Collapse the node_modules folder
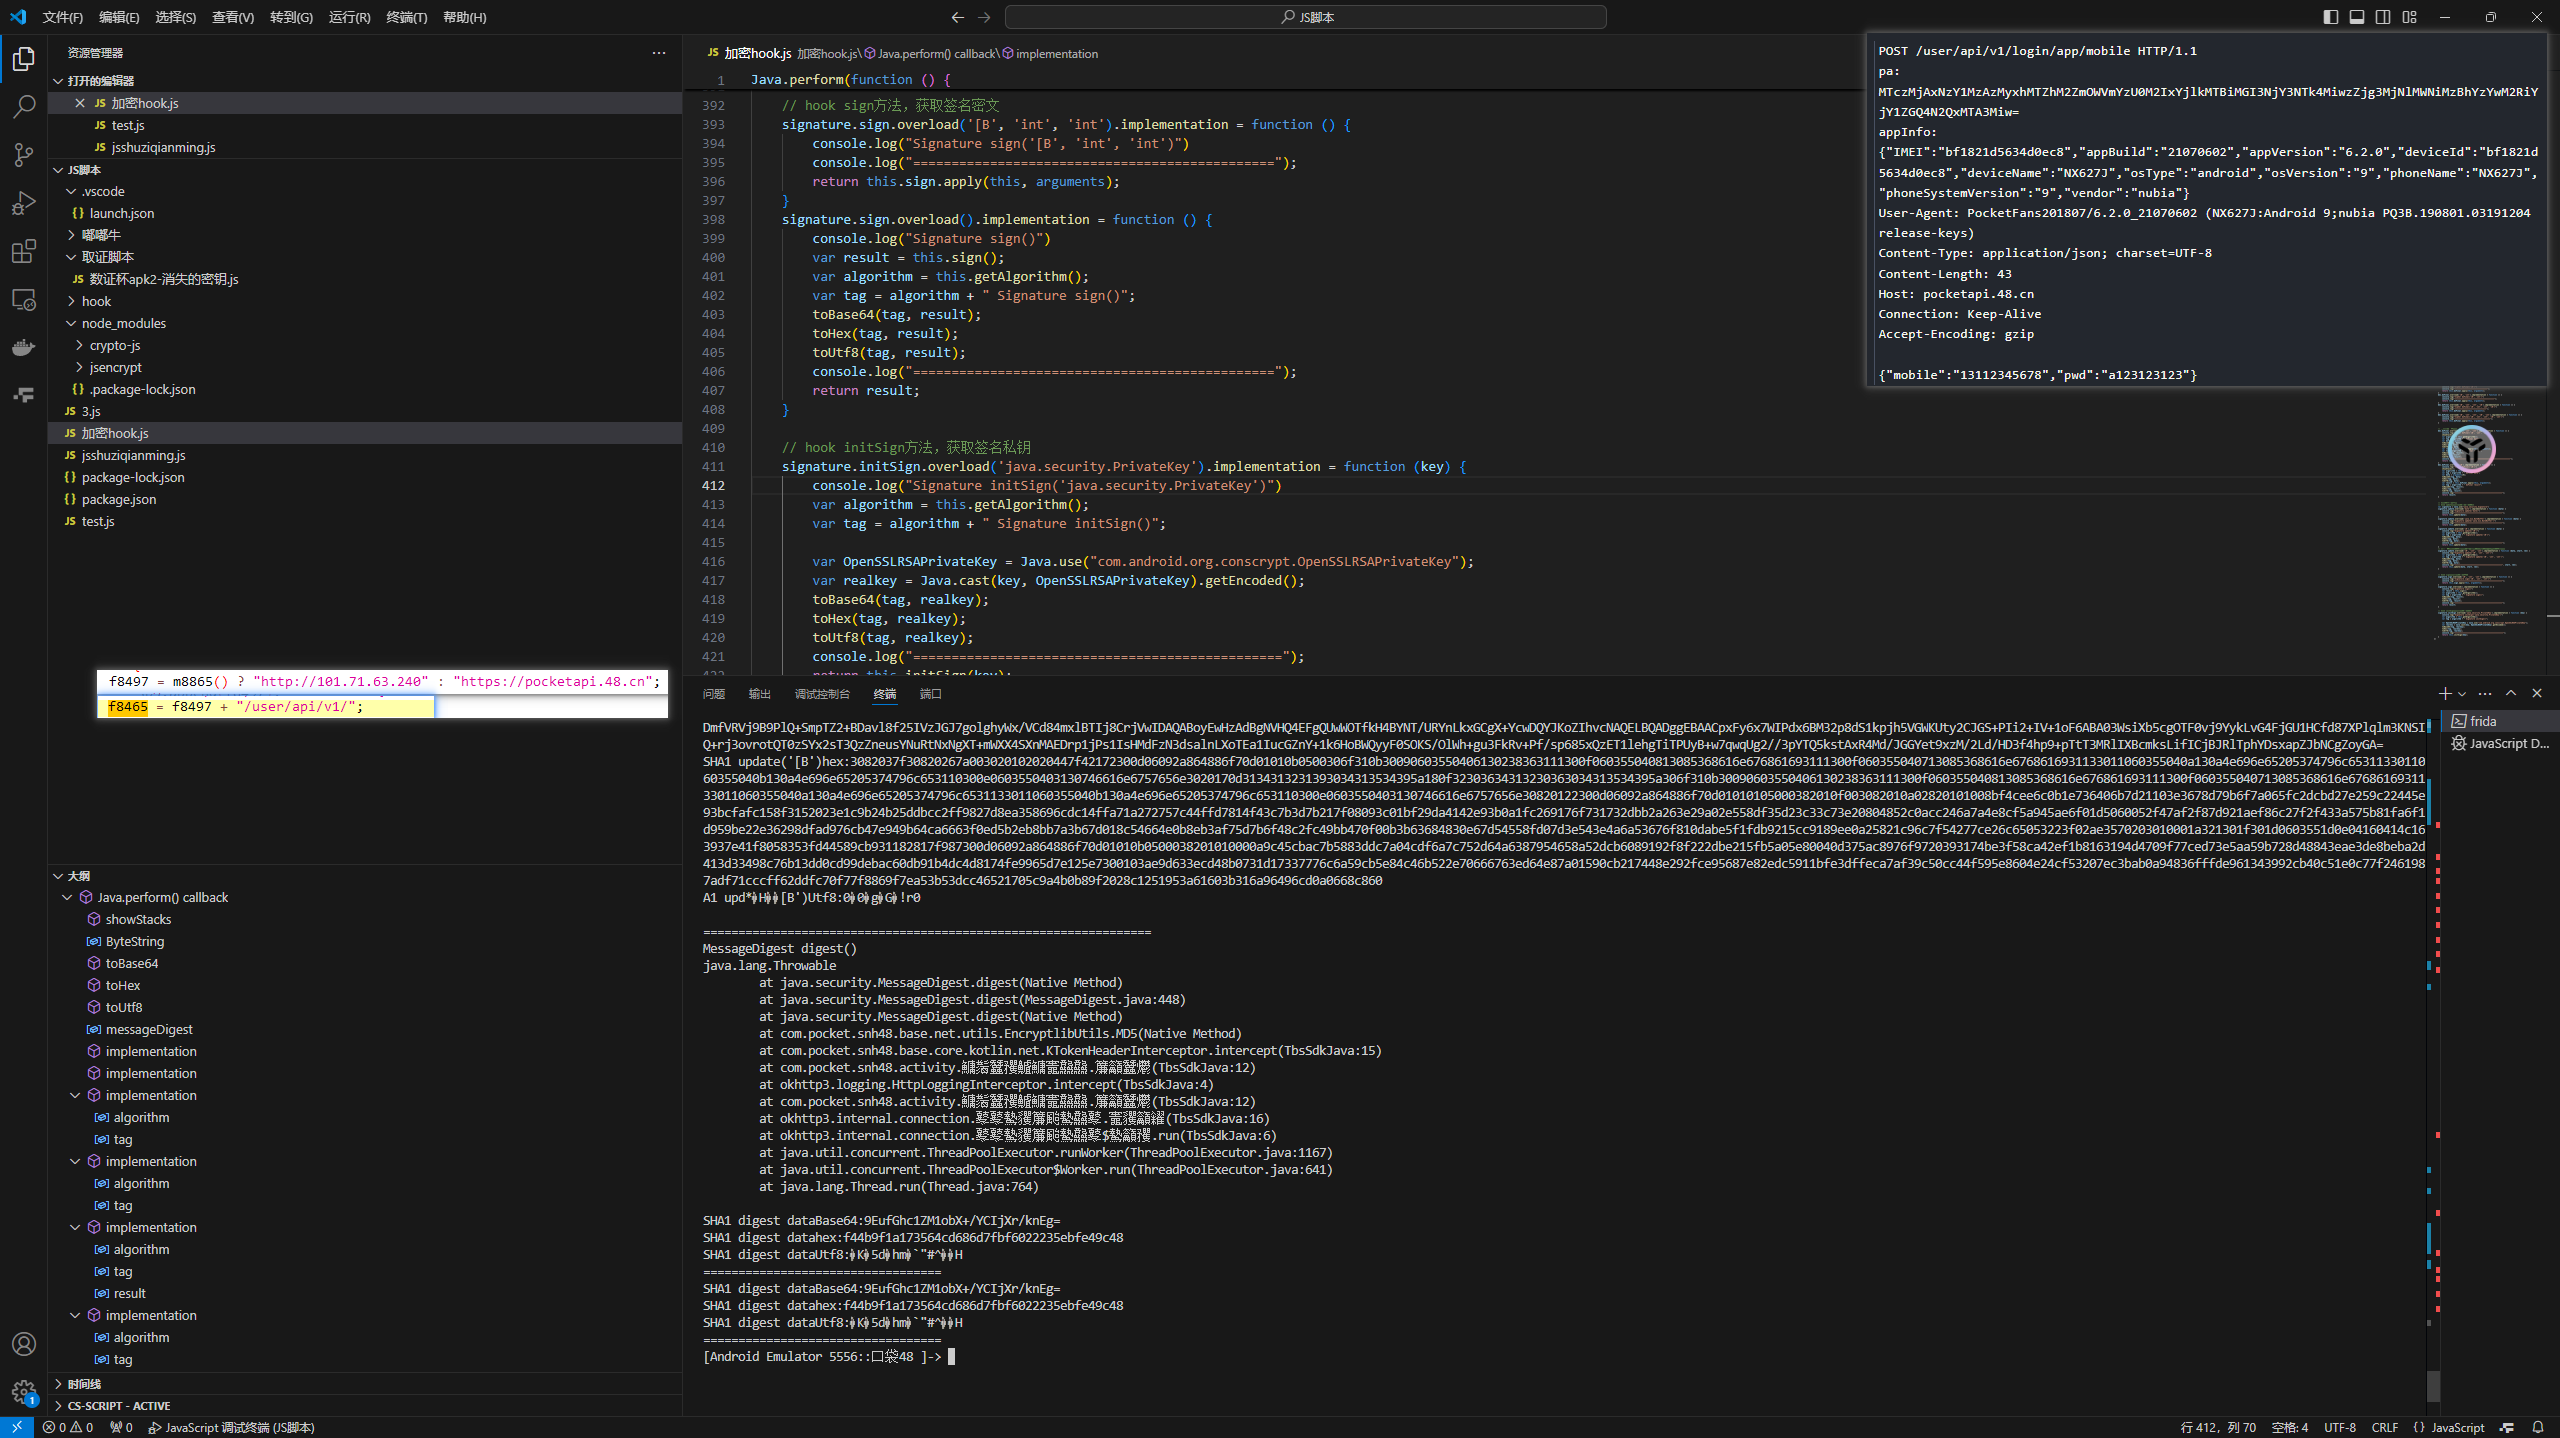This screenshot has height=1438, width=2560. point(123,323)
